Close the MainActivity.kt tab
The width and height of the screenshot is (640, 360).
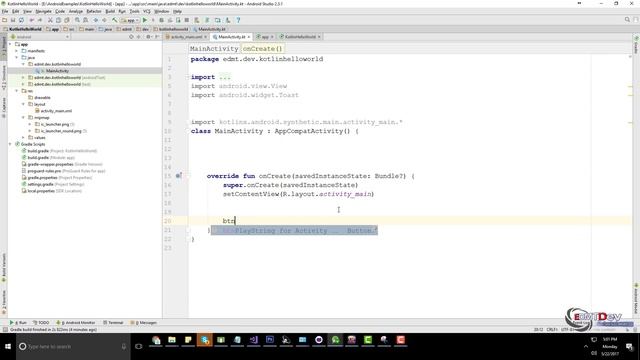249,37
